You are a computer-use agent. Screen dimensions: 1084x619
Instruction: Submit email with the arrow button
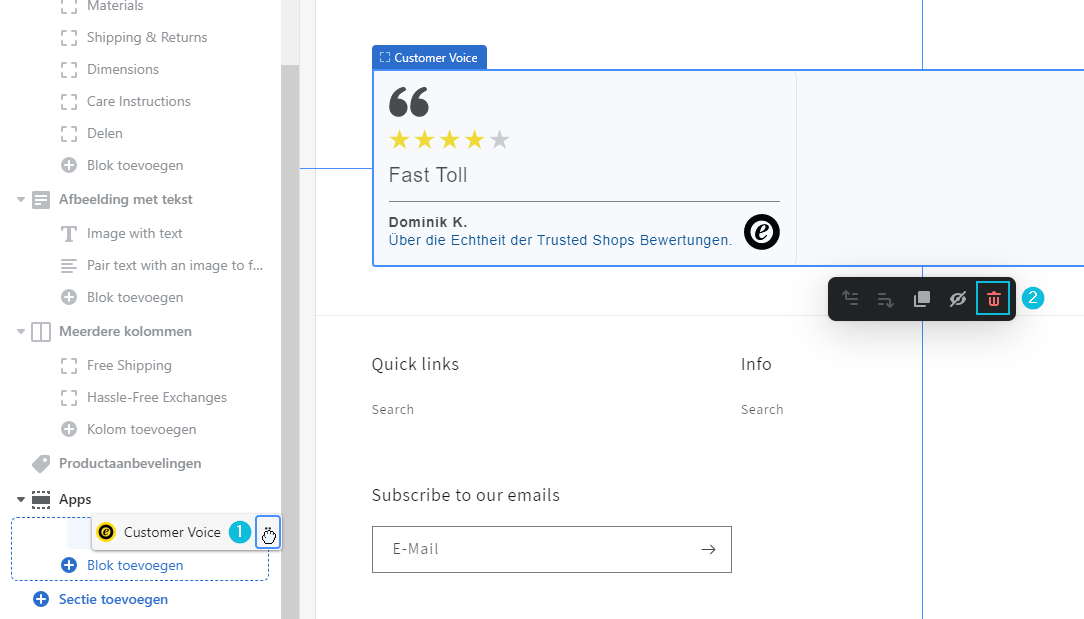tap(709, 549)
